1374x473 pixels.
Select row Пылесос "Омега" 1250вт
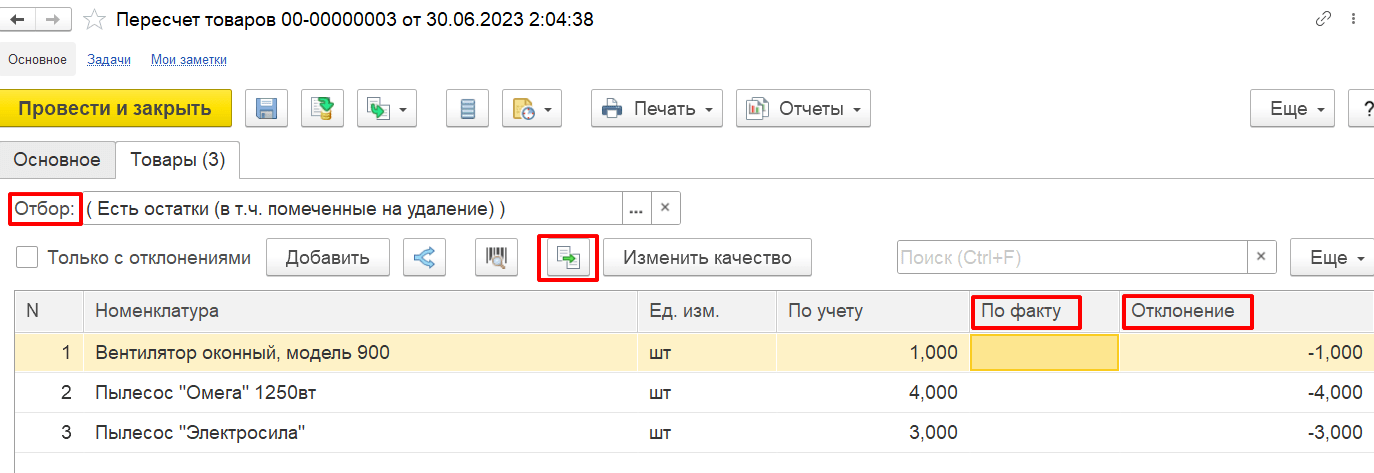coord(694,392)
